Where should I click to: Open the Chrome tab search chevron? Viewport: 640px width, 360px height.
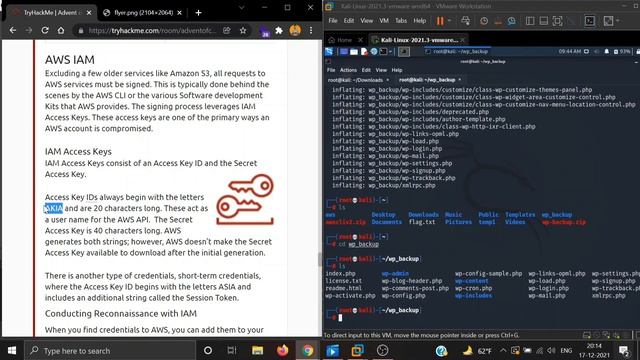point(242,7)
